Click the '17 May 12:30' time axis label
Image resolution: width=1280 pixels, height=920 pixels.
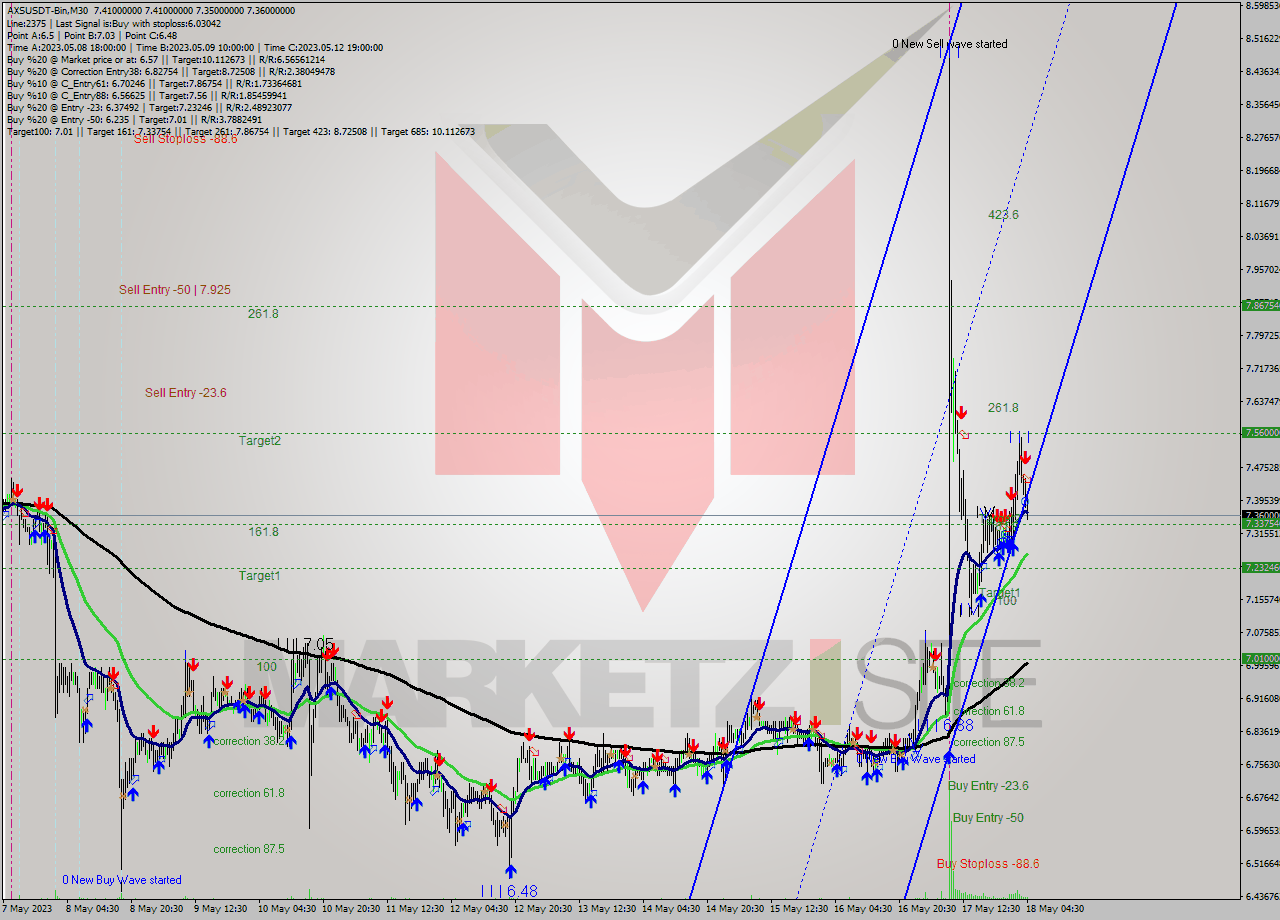pos(991,909)
